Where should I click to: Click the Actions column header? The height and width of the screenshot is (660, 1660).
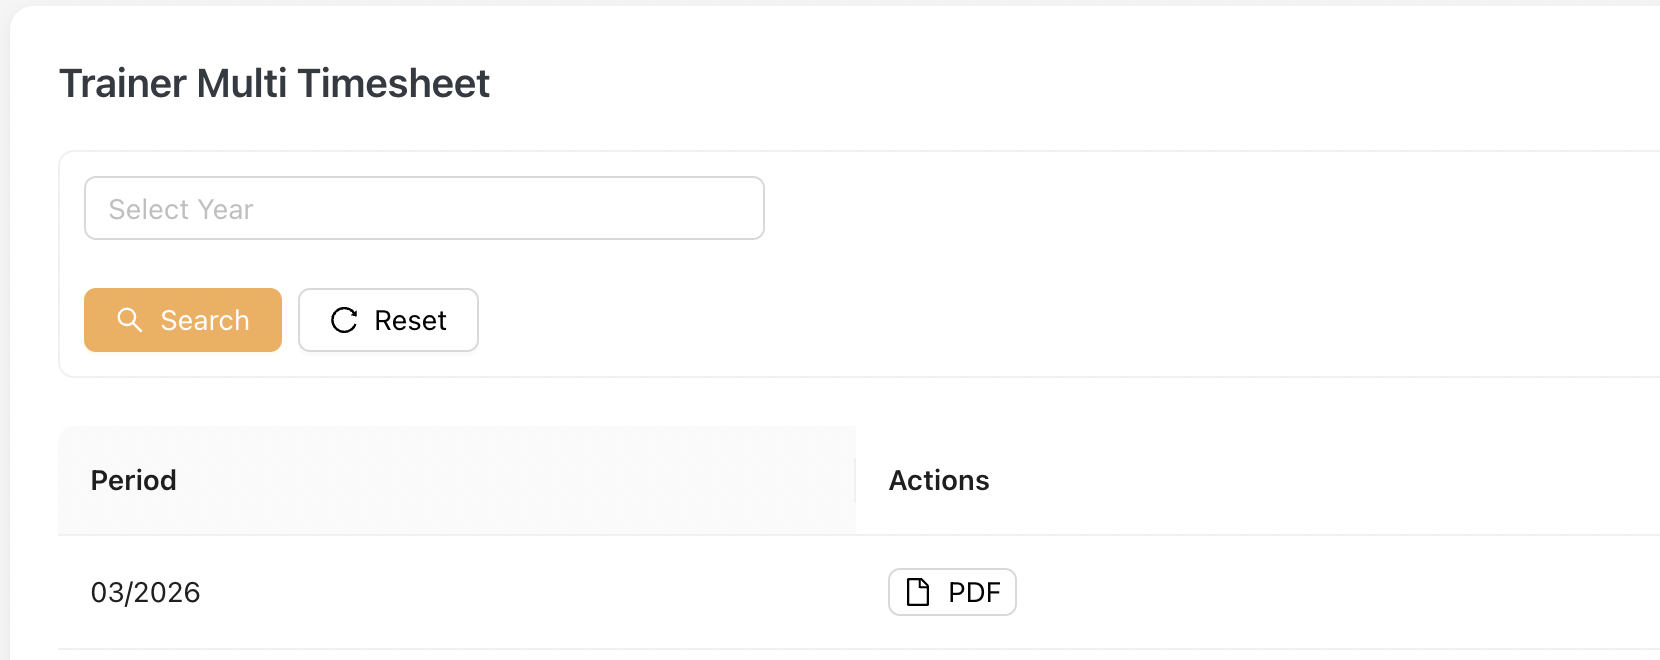click(x=939, y=480)
